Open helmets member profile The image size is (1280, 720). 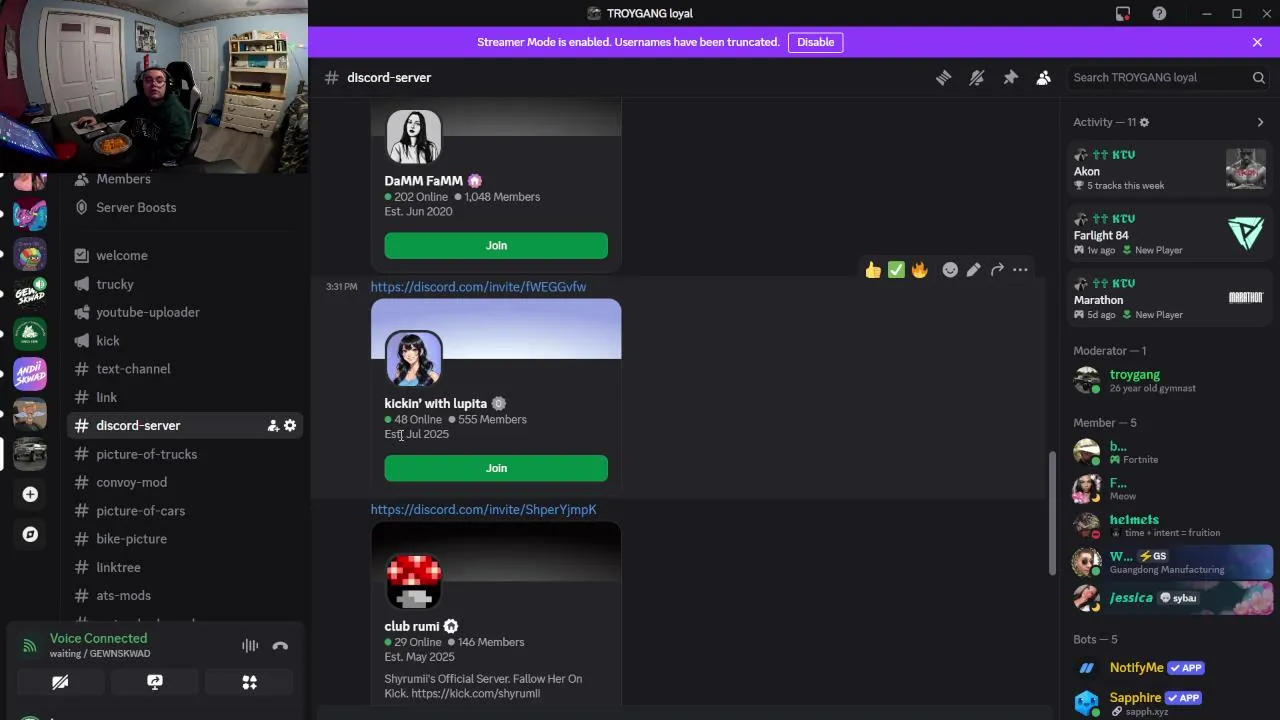tap(1170, 526)
